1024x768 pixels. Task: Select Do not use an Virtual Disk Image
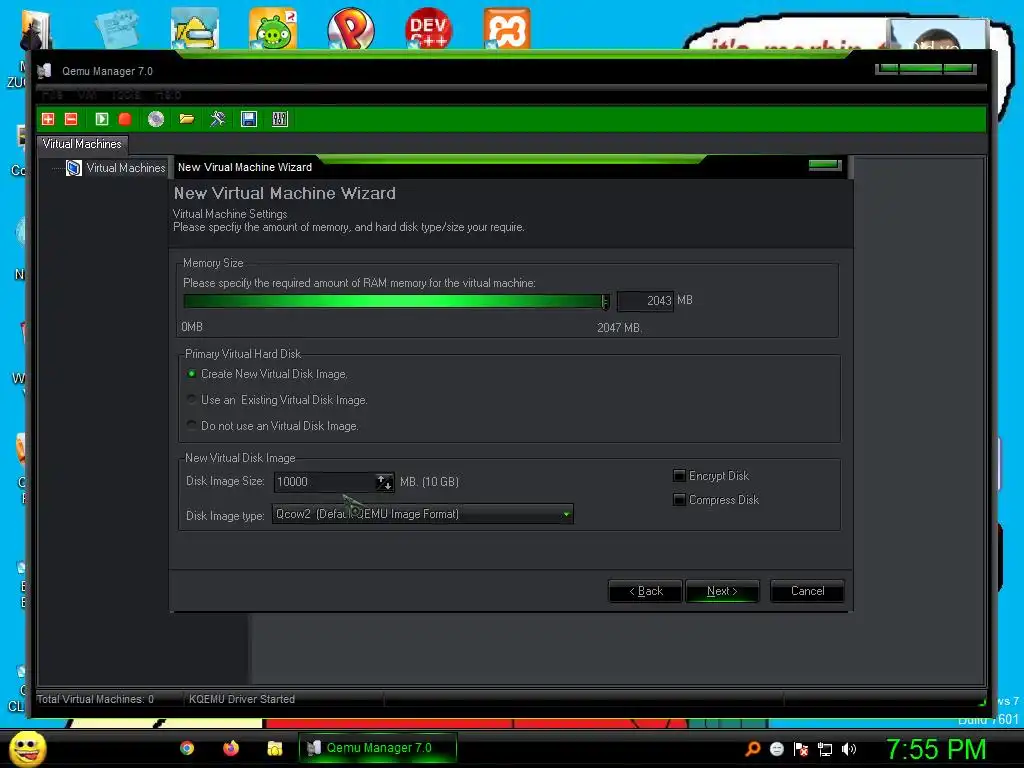coord(272,426)
